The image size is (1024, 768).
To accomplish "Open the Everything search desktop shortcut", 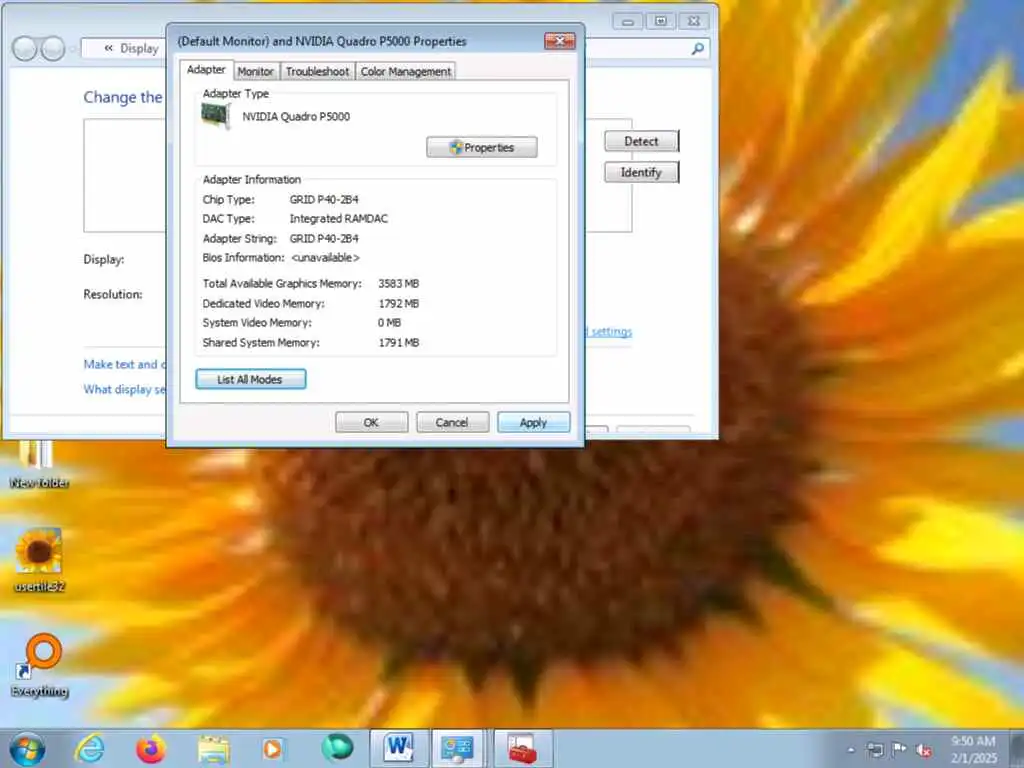I will [x=40, y=665].
